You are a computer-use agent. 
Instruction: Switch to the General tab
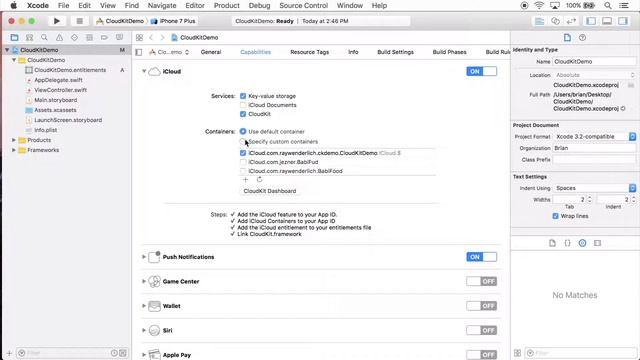211,52
